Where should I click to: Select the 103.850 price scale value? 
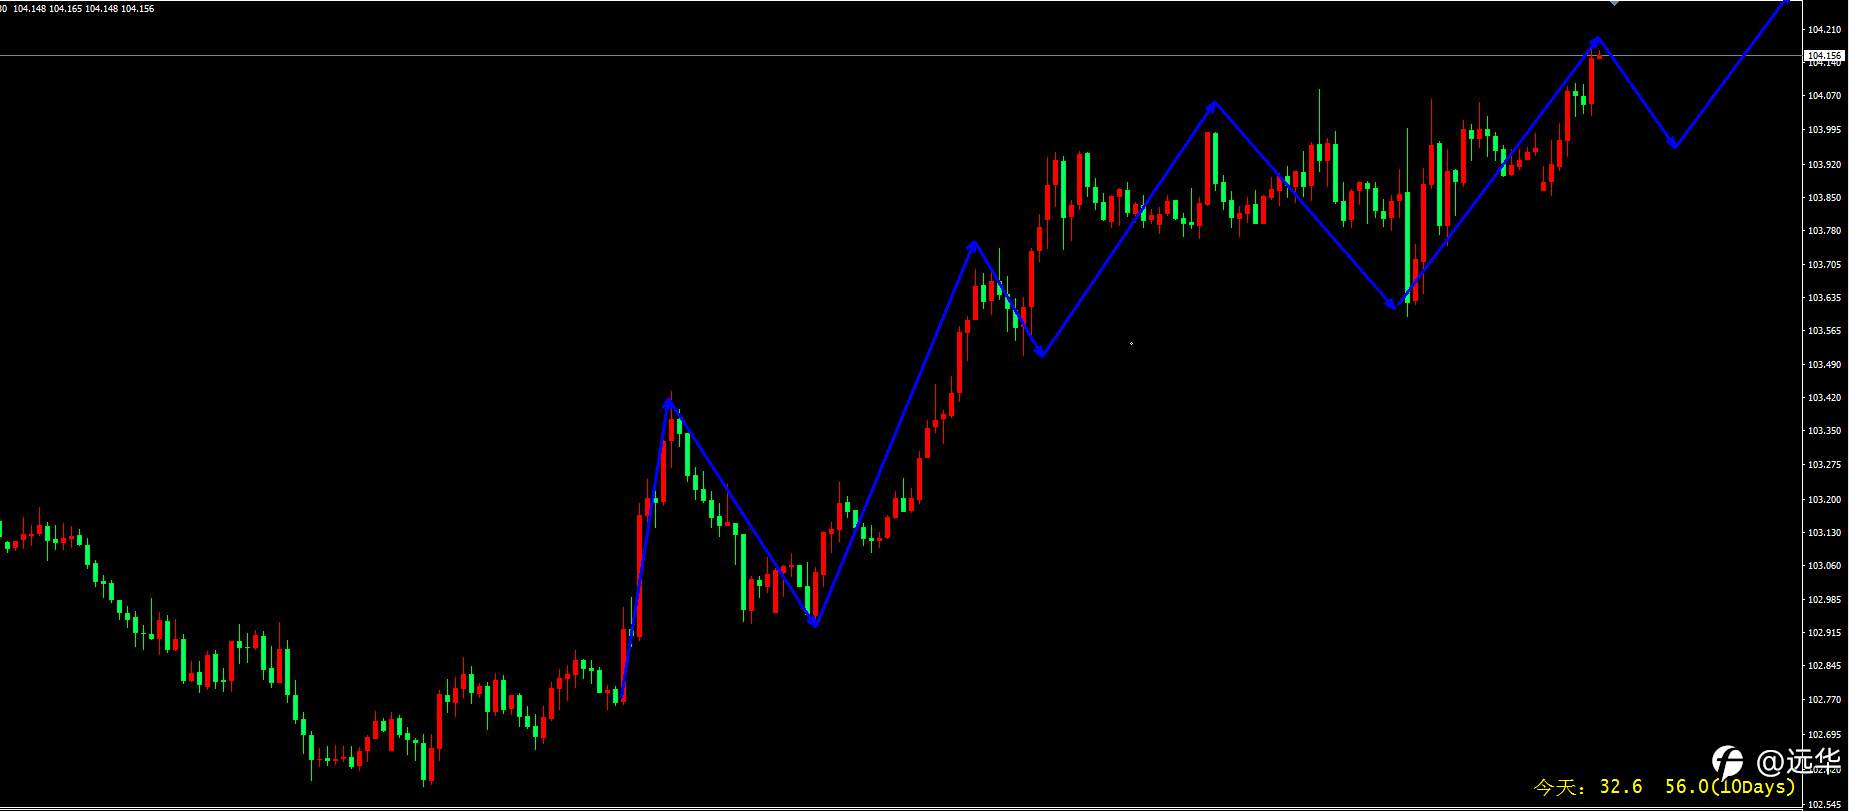coord(1825,198)
